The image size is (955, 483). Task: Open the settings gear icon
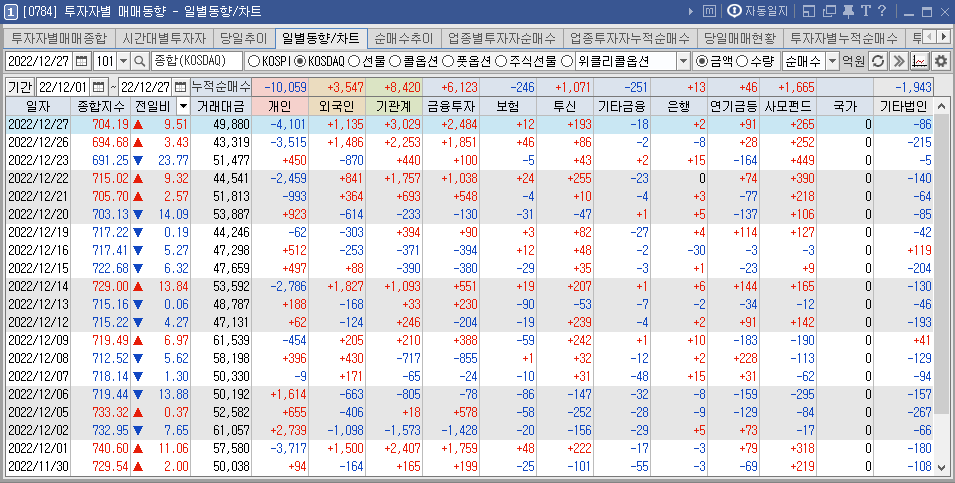click(941, 61)
